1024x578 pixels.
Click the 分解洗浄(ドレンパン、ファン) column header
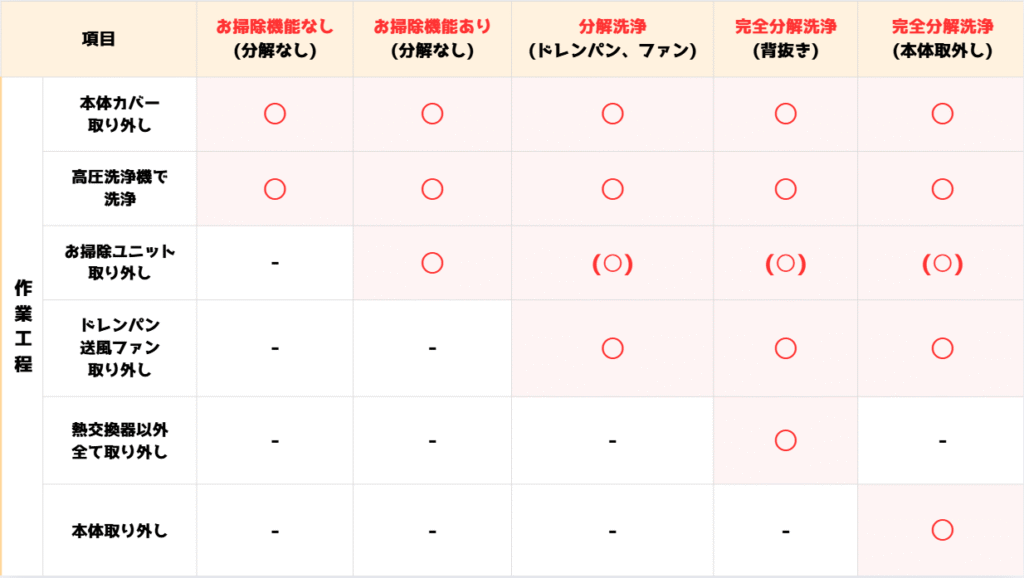click(612, 39)
